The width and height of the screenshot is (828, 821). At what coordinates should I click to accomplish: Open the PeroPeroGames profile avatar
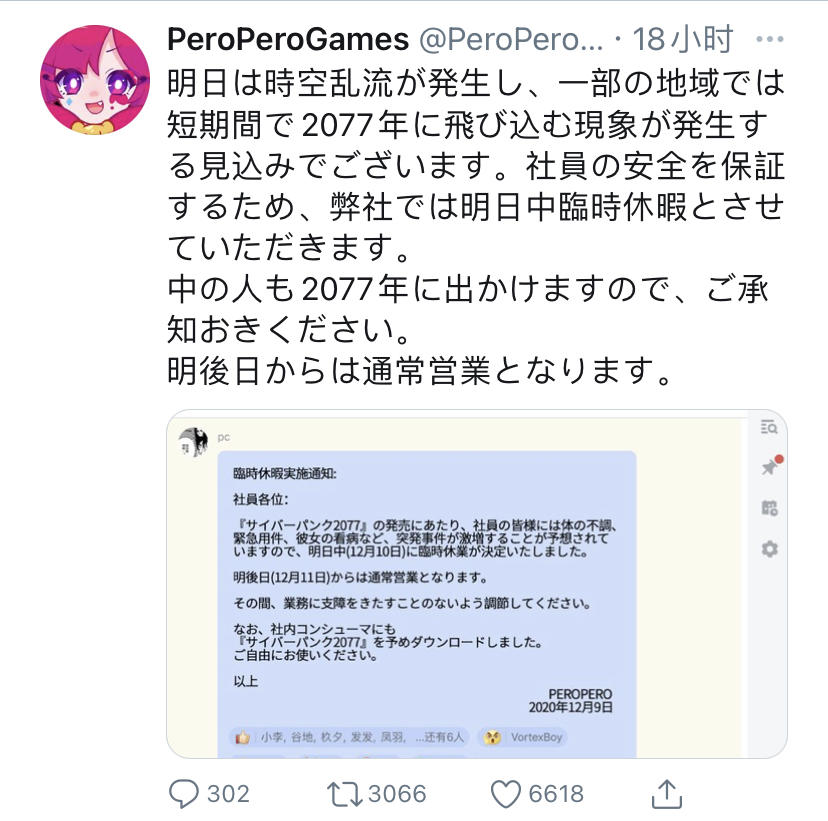click(x=87, y=81)
